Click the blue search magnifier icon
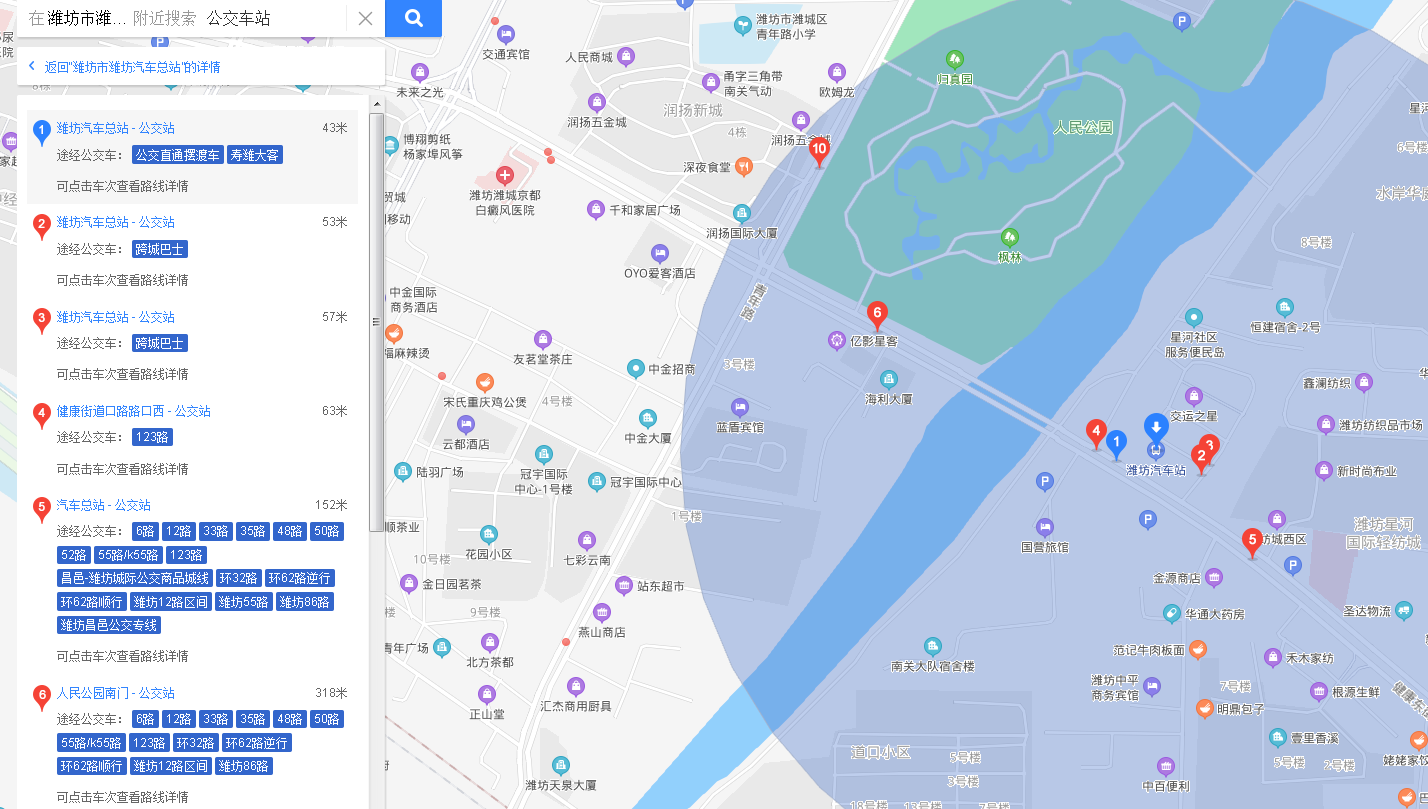This screenshot has width=1428, height=809. (412, 18)
